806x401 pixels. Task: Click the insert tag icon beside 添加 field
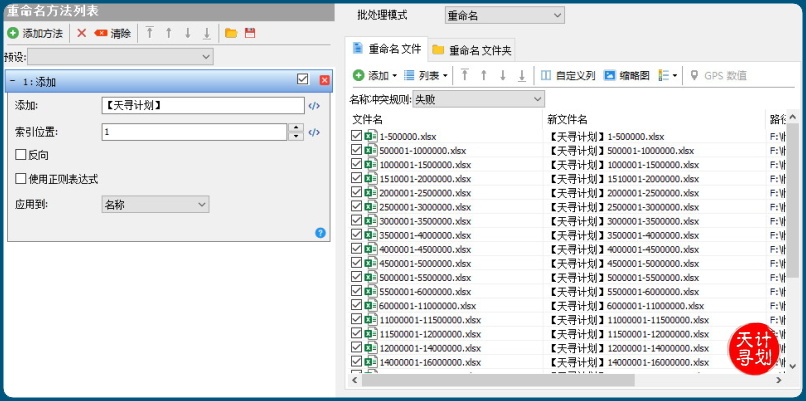[314, 106]
